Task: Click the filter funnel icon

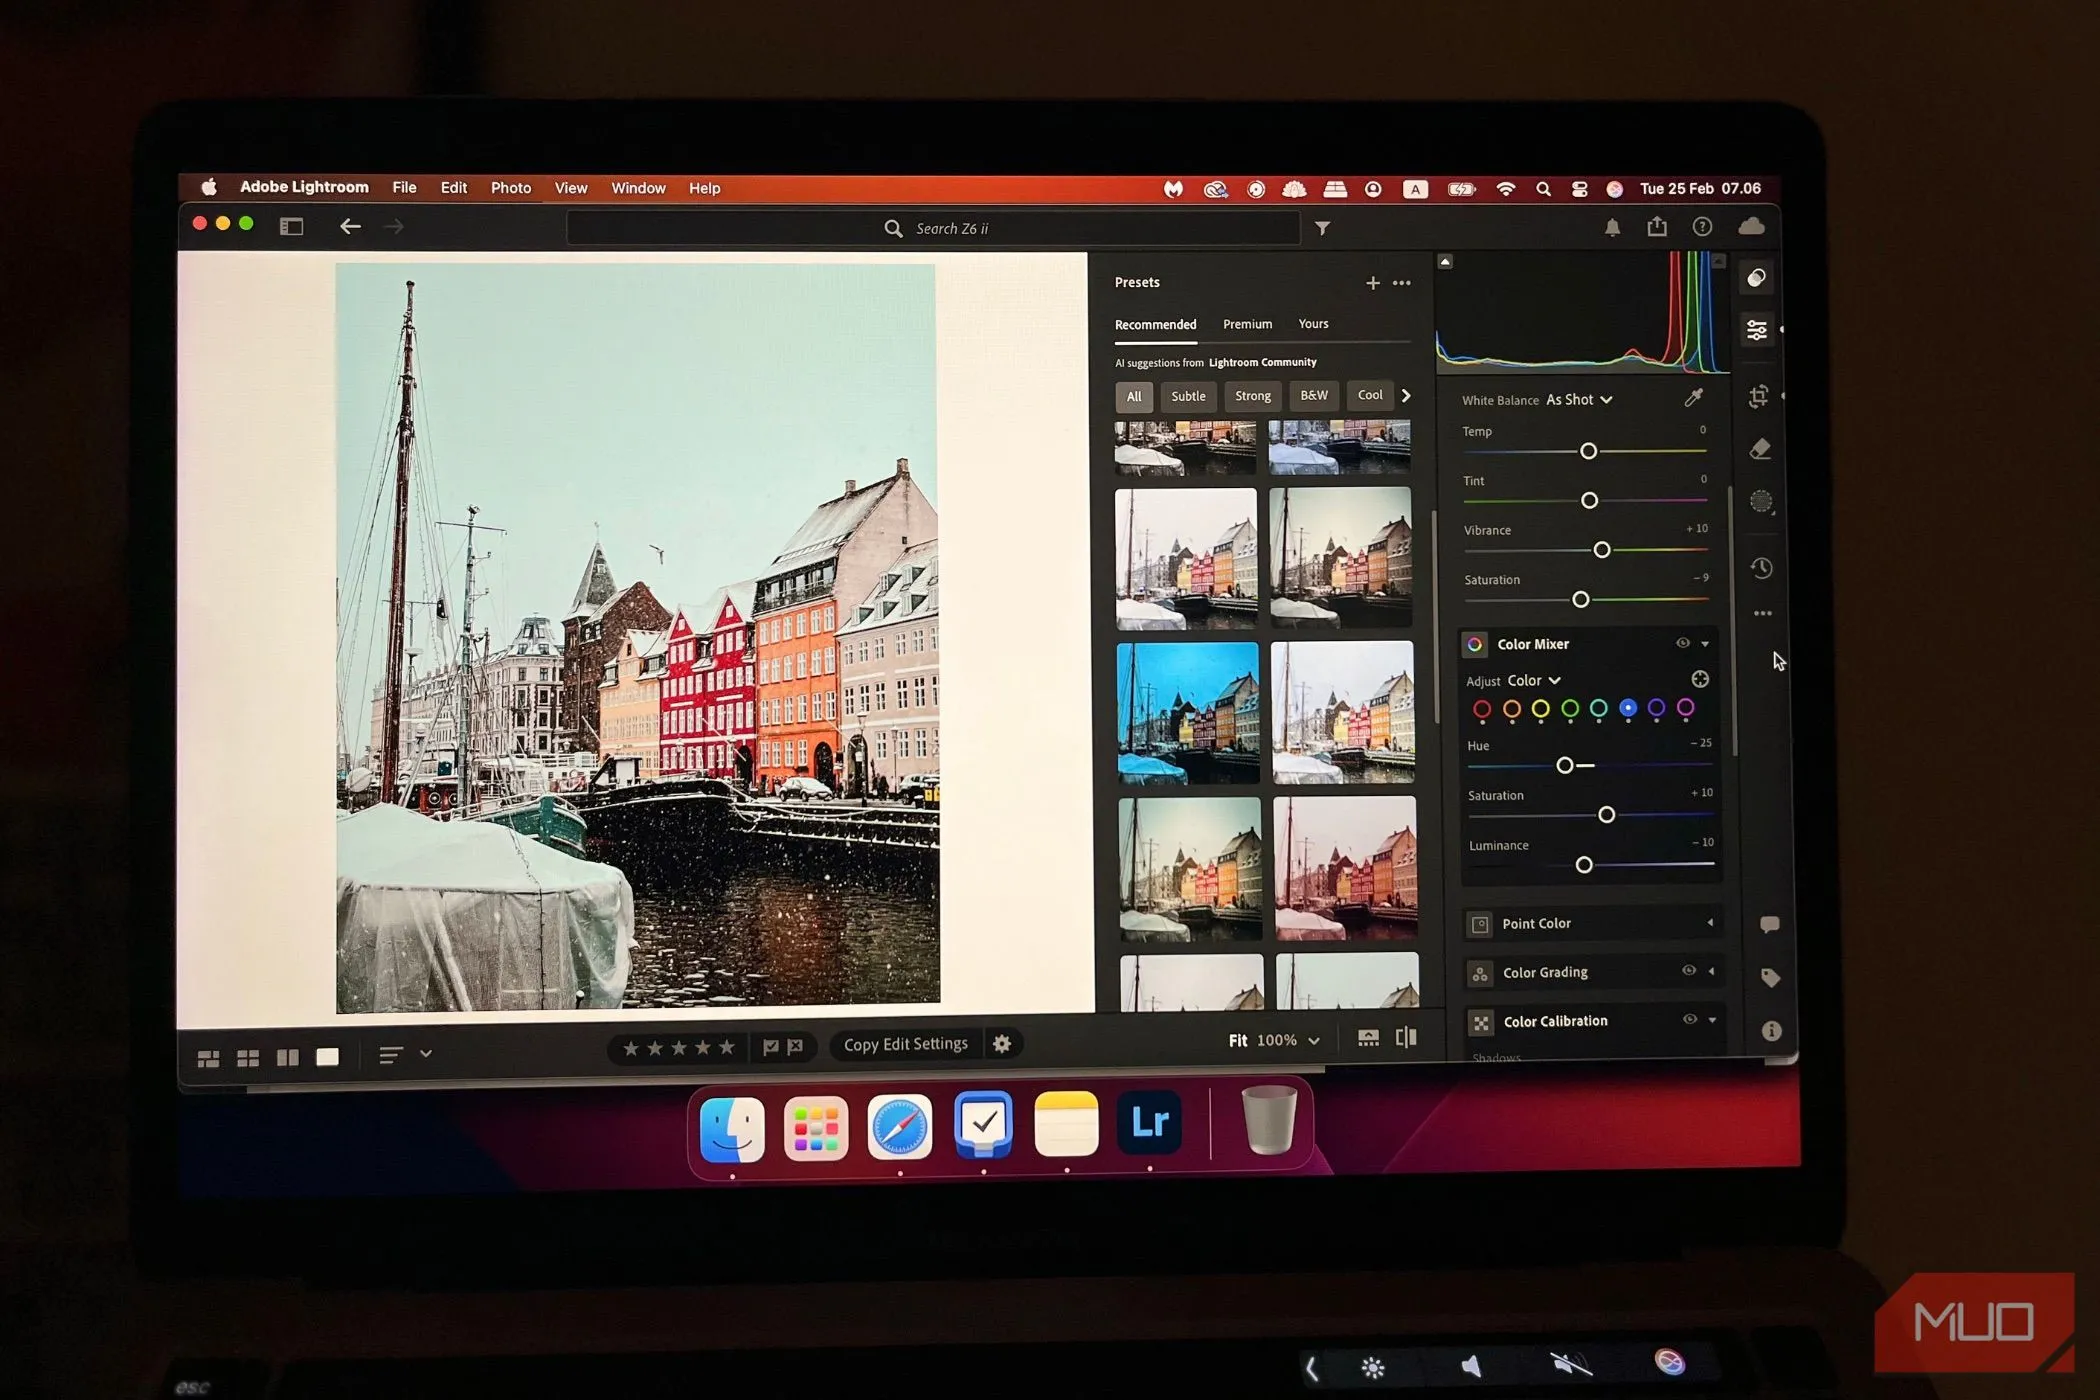Action: (1322, 228)
